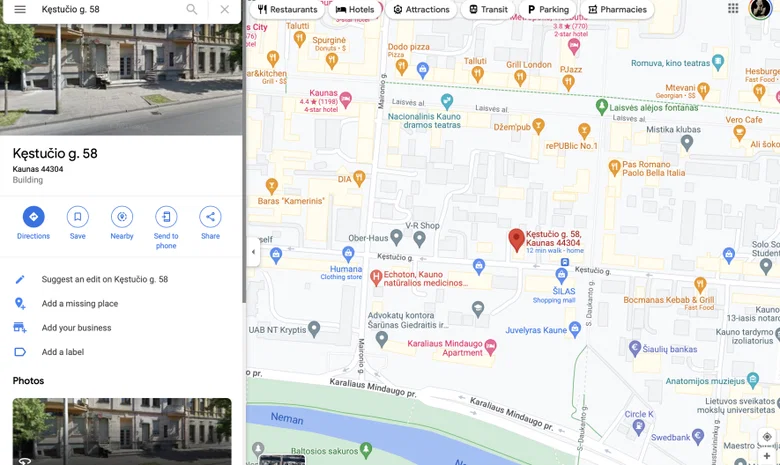Open the Google apps grid
This screenshot has width=780, height=465.
[x=733, y=8]
